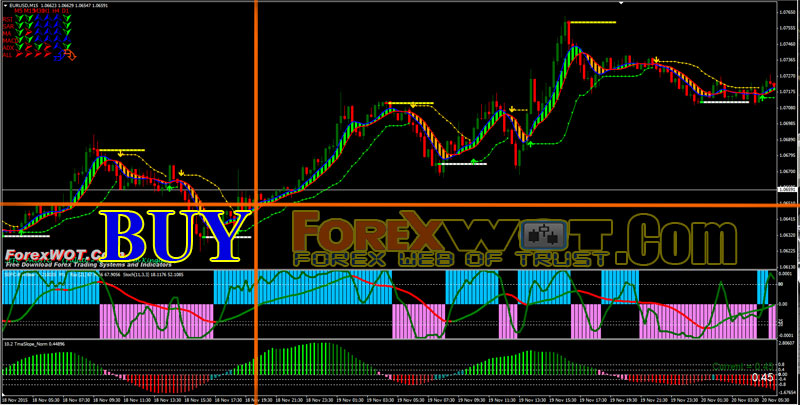Click the H4 timeframe column header
The height and width of the screenshot is (405, 800).
coord(56,11)
